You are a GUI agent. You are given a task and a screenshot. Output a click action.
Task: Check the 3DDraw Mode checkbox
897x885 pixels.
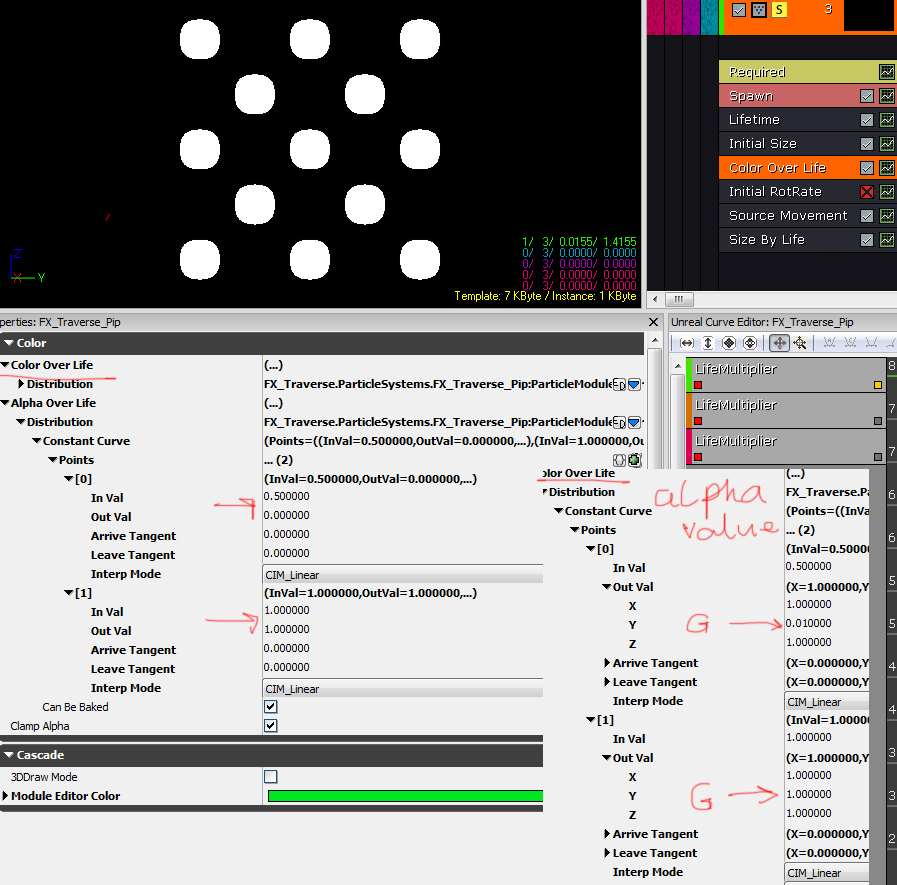point(271,776)
